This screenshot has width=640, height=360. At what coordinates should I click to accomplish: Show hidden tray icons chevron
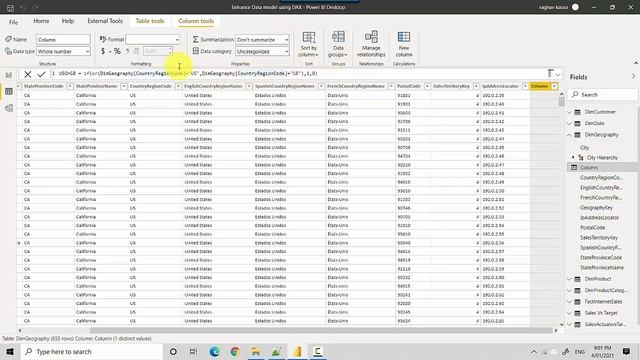pyautogui.click(x=533, y=351)
